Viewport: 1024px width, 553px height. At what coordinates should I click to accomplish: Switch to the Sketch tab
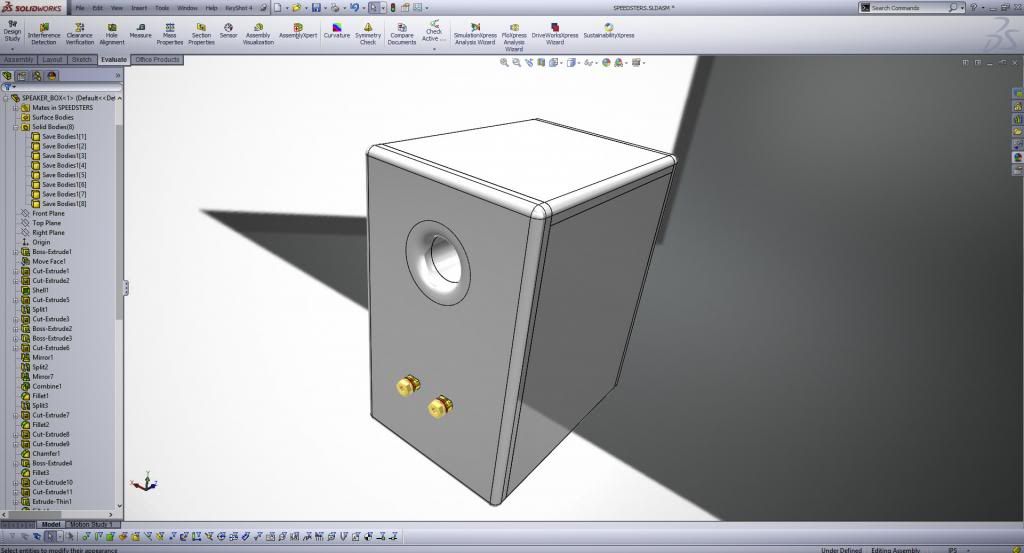click(x=82, y=59)
